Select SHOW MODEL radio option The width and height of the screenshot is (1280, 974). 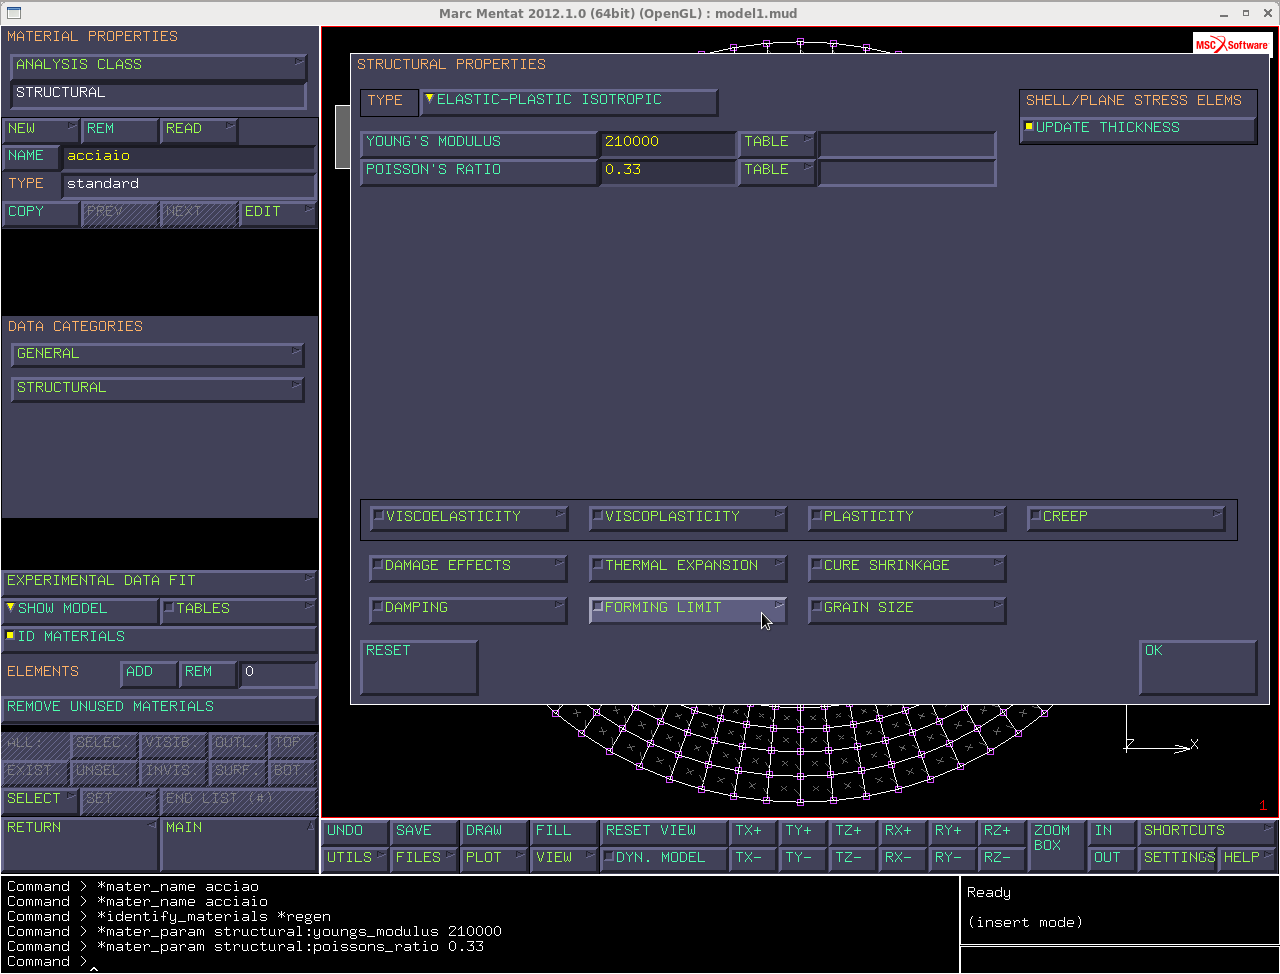(x=80, y=610)
